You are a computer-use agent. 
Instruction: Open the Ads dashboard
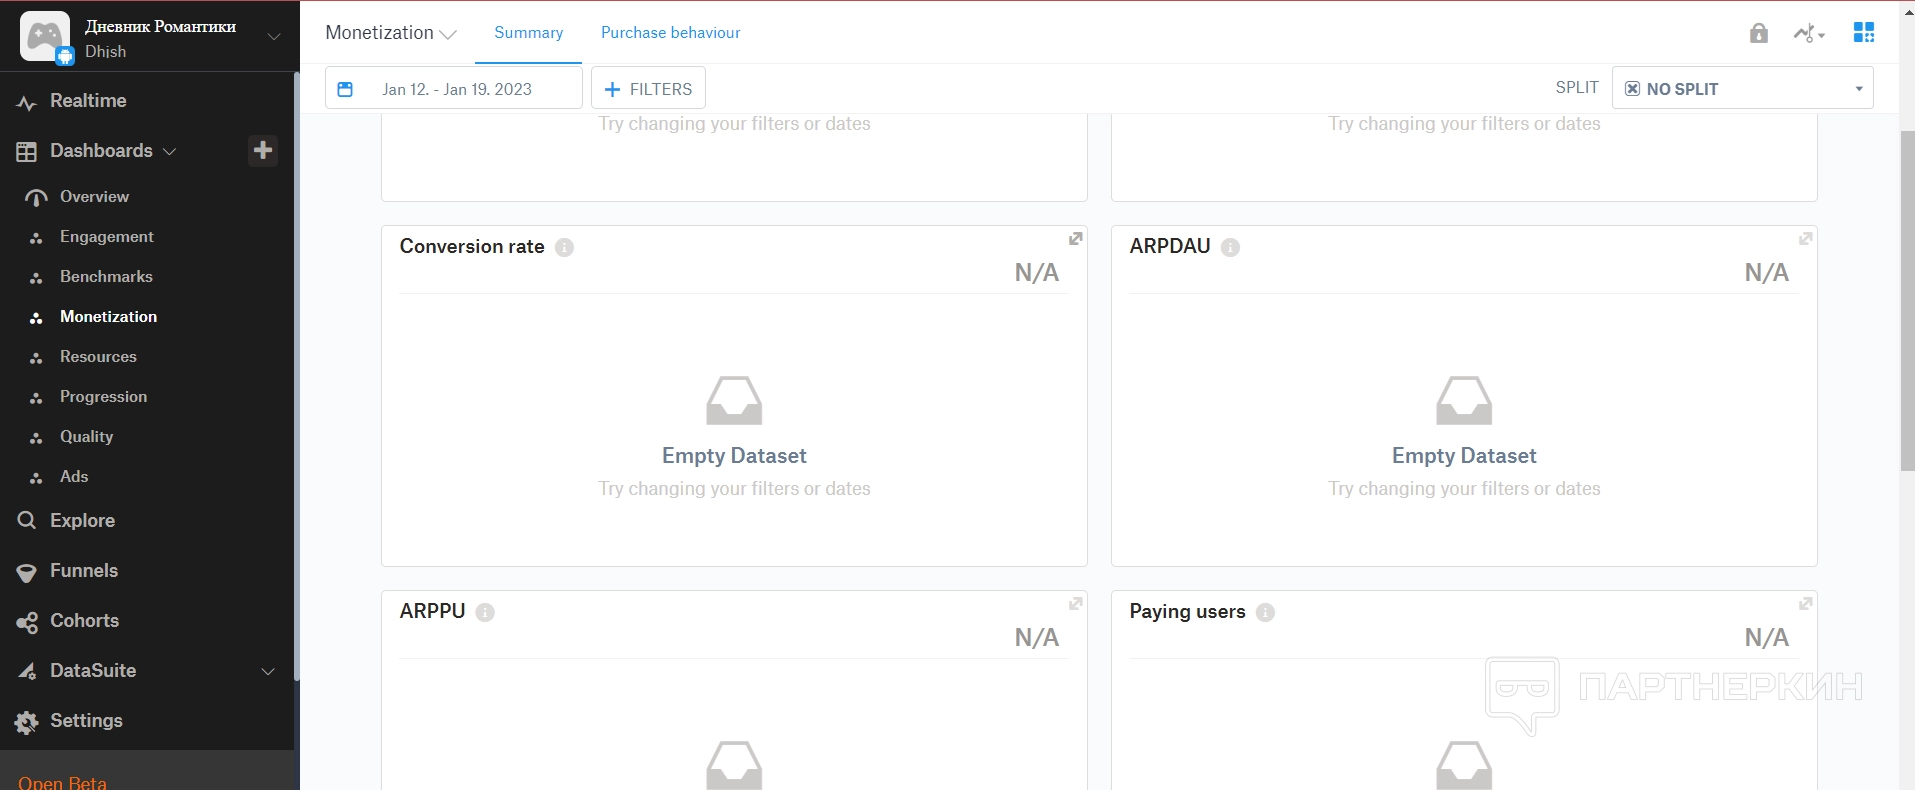[x=74, y=477]
